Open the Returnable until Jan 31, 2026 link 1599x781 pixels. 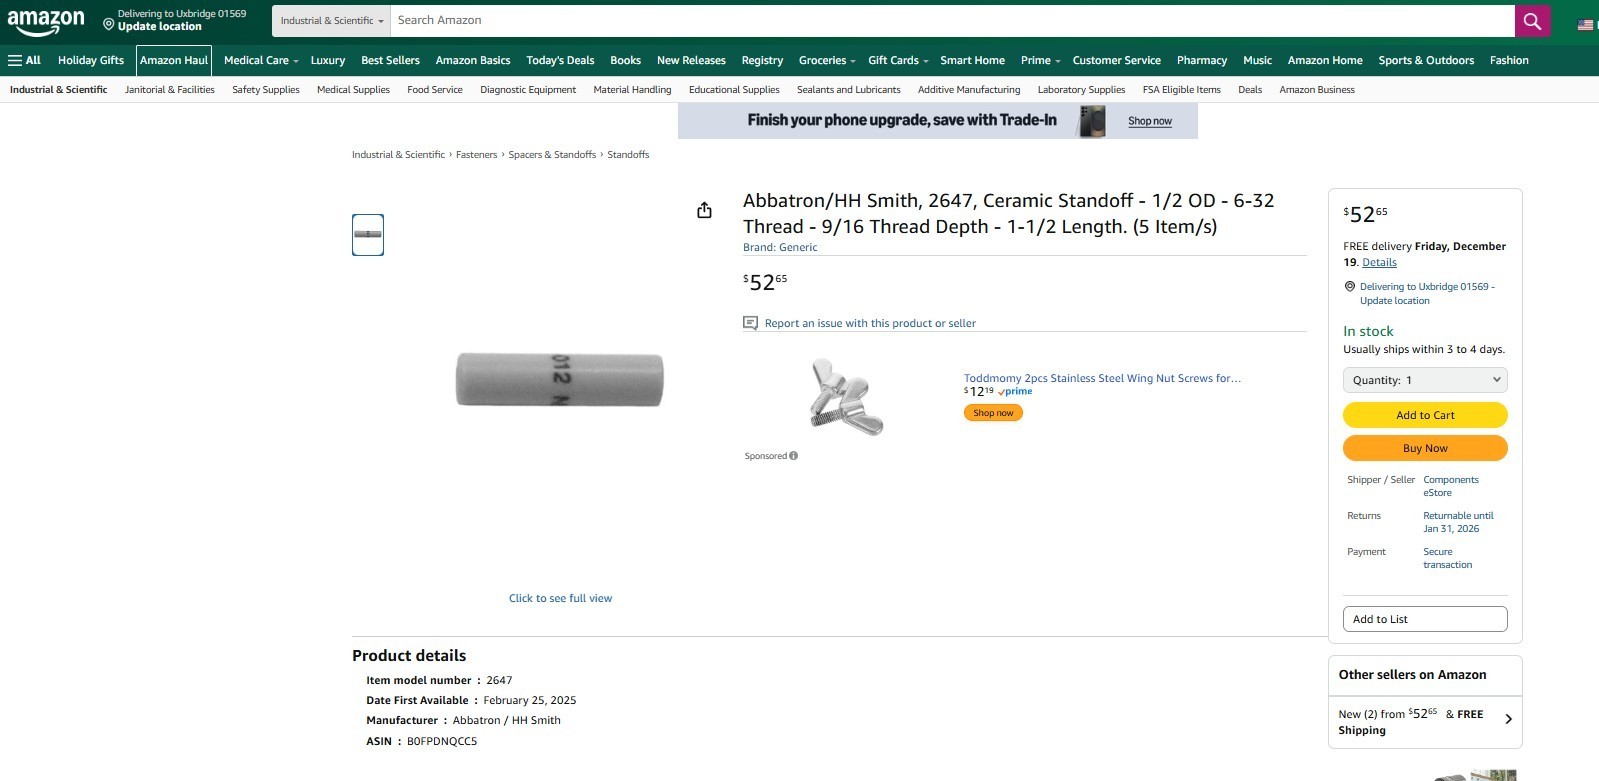coord(1458,522)
